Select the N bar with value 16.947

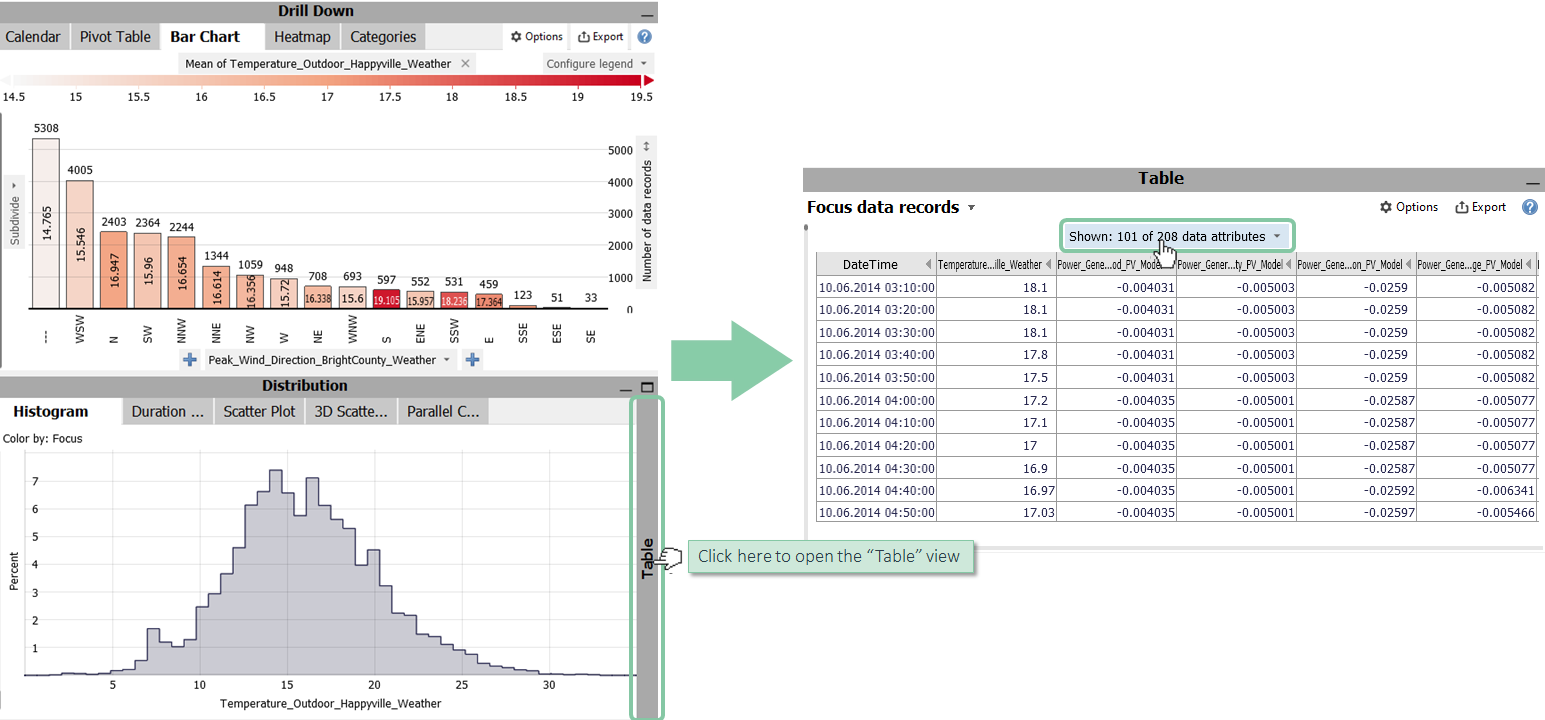[x=114, y=270]
